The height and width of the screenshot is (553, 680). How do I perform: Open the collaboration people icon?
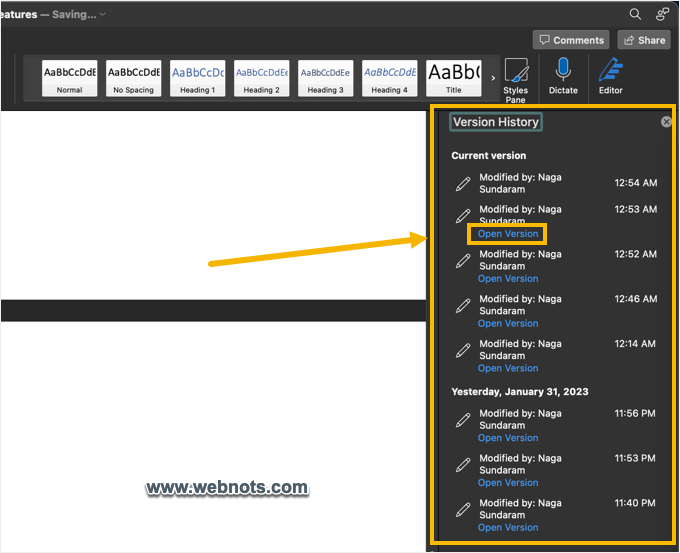662,14
